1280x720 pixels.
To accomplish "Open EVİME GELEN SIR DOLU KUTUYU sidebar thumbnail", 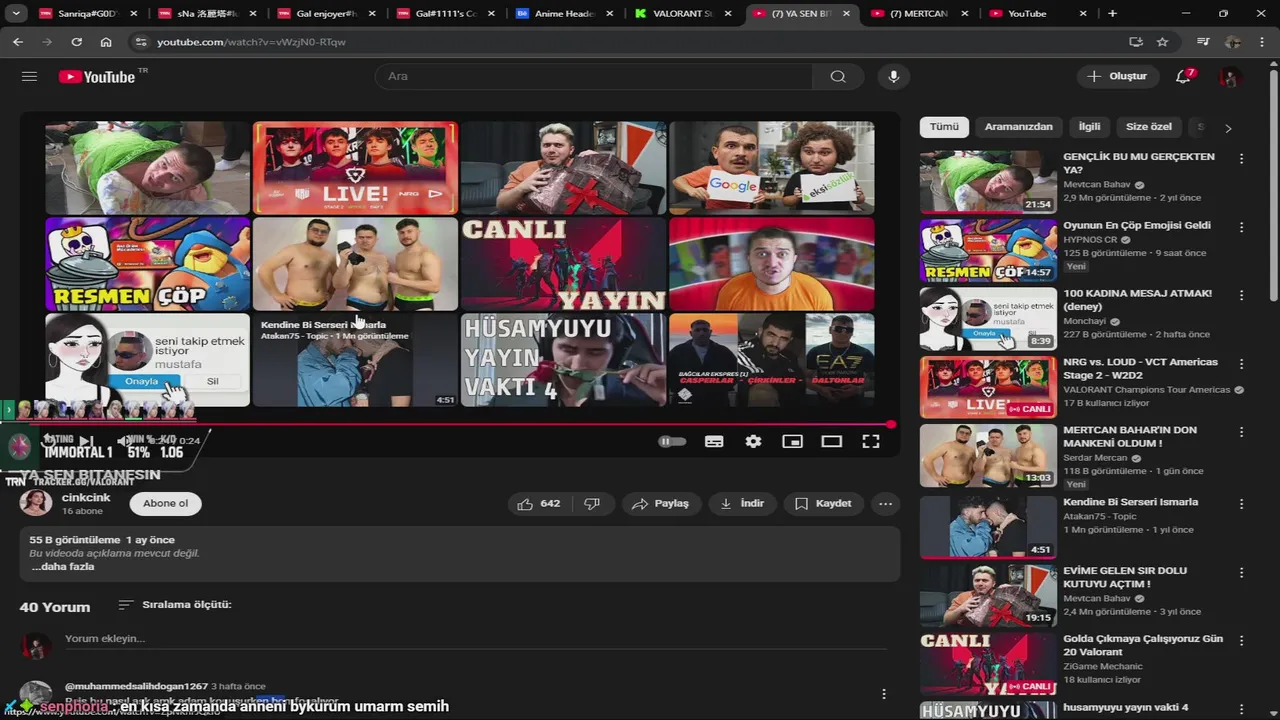I will (x=988, y=594).
